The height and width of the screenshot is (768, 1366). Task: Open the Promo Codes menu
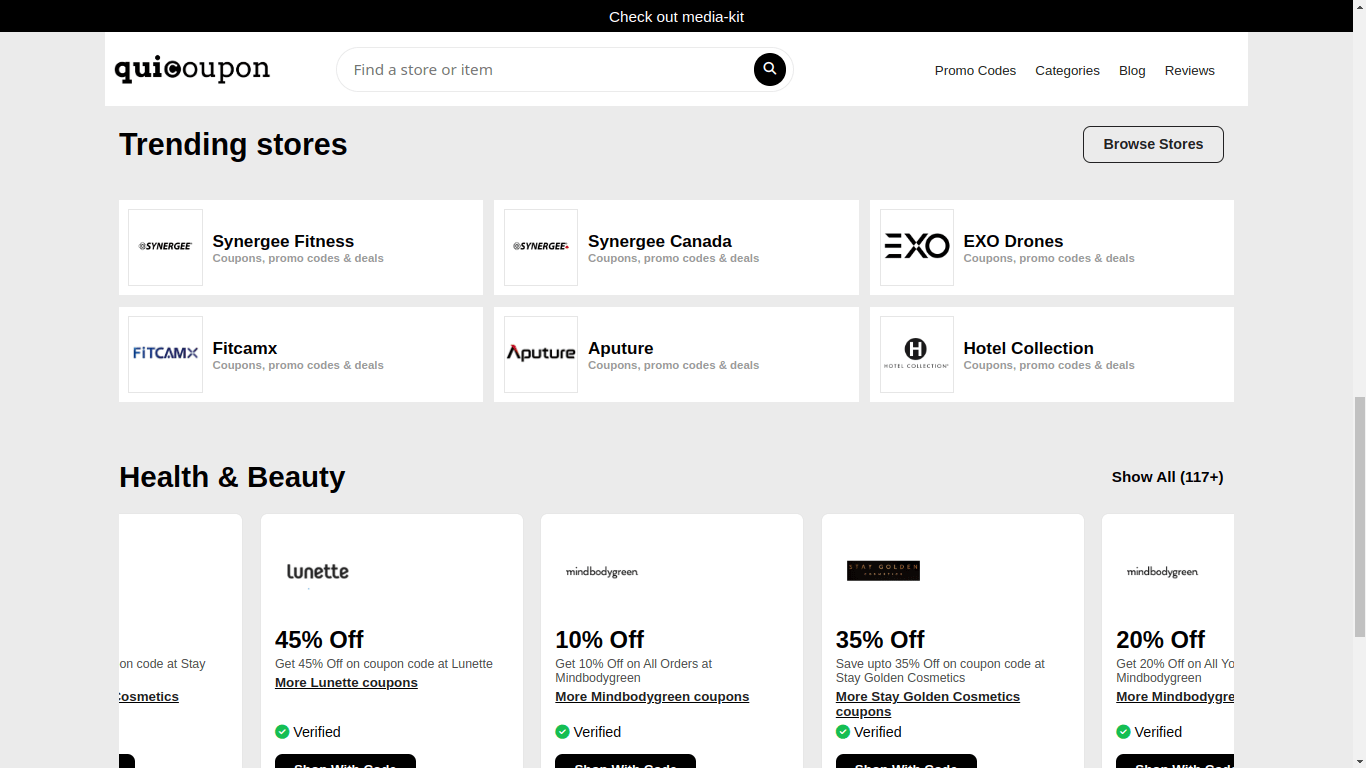(975, 71)
